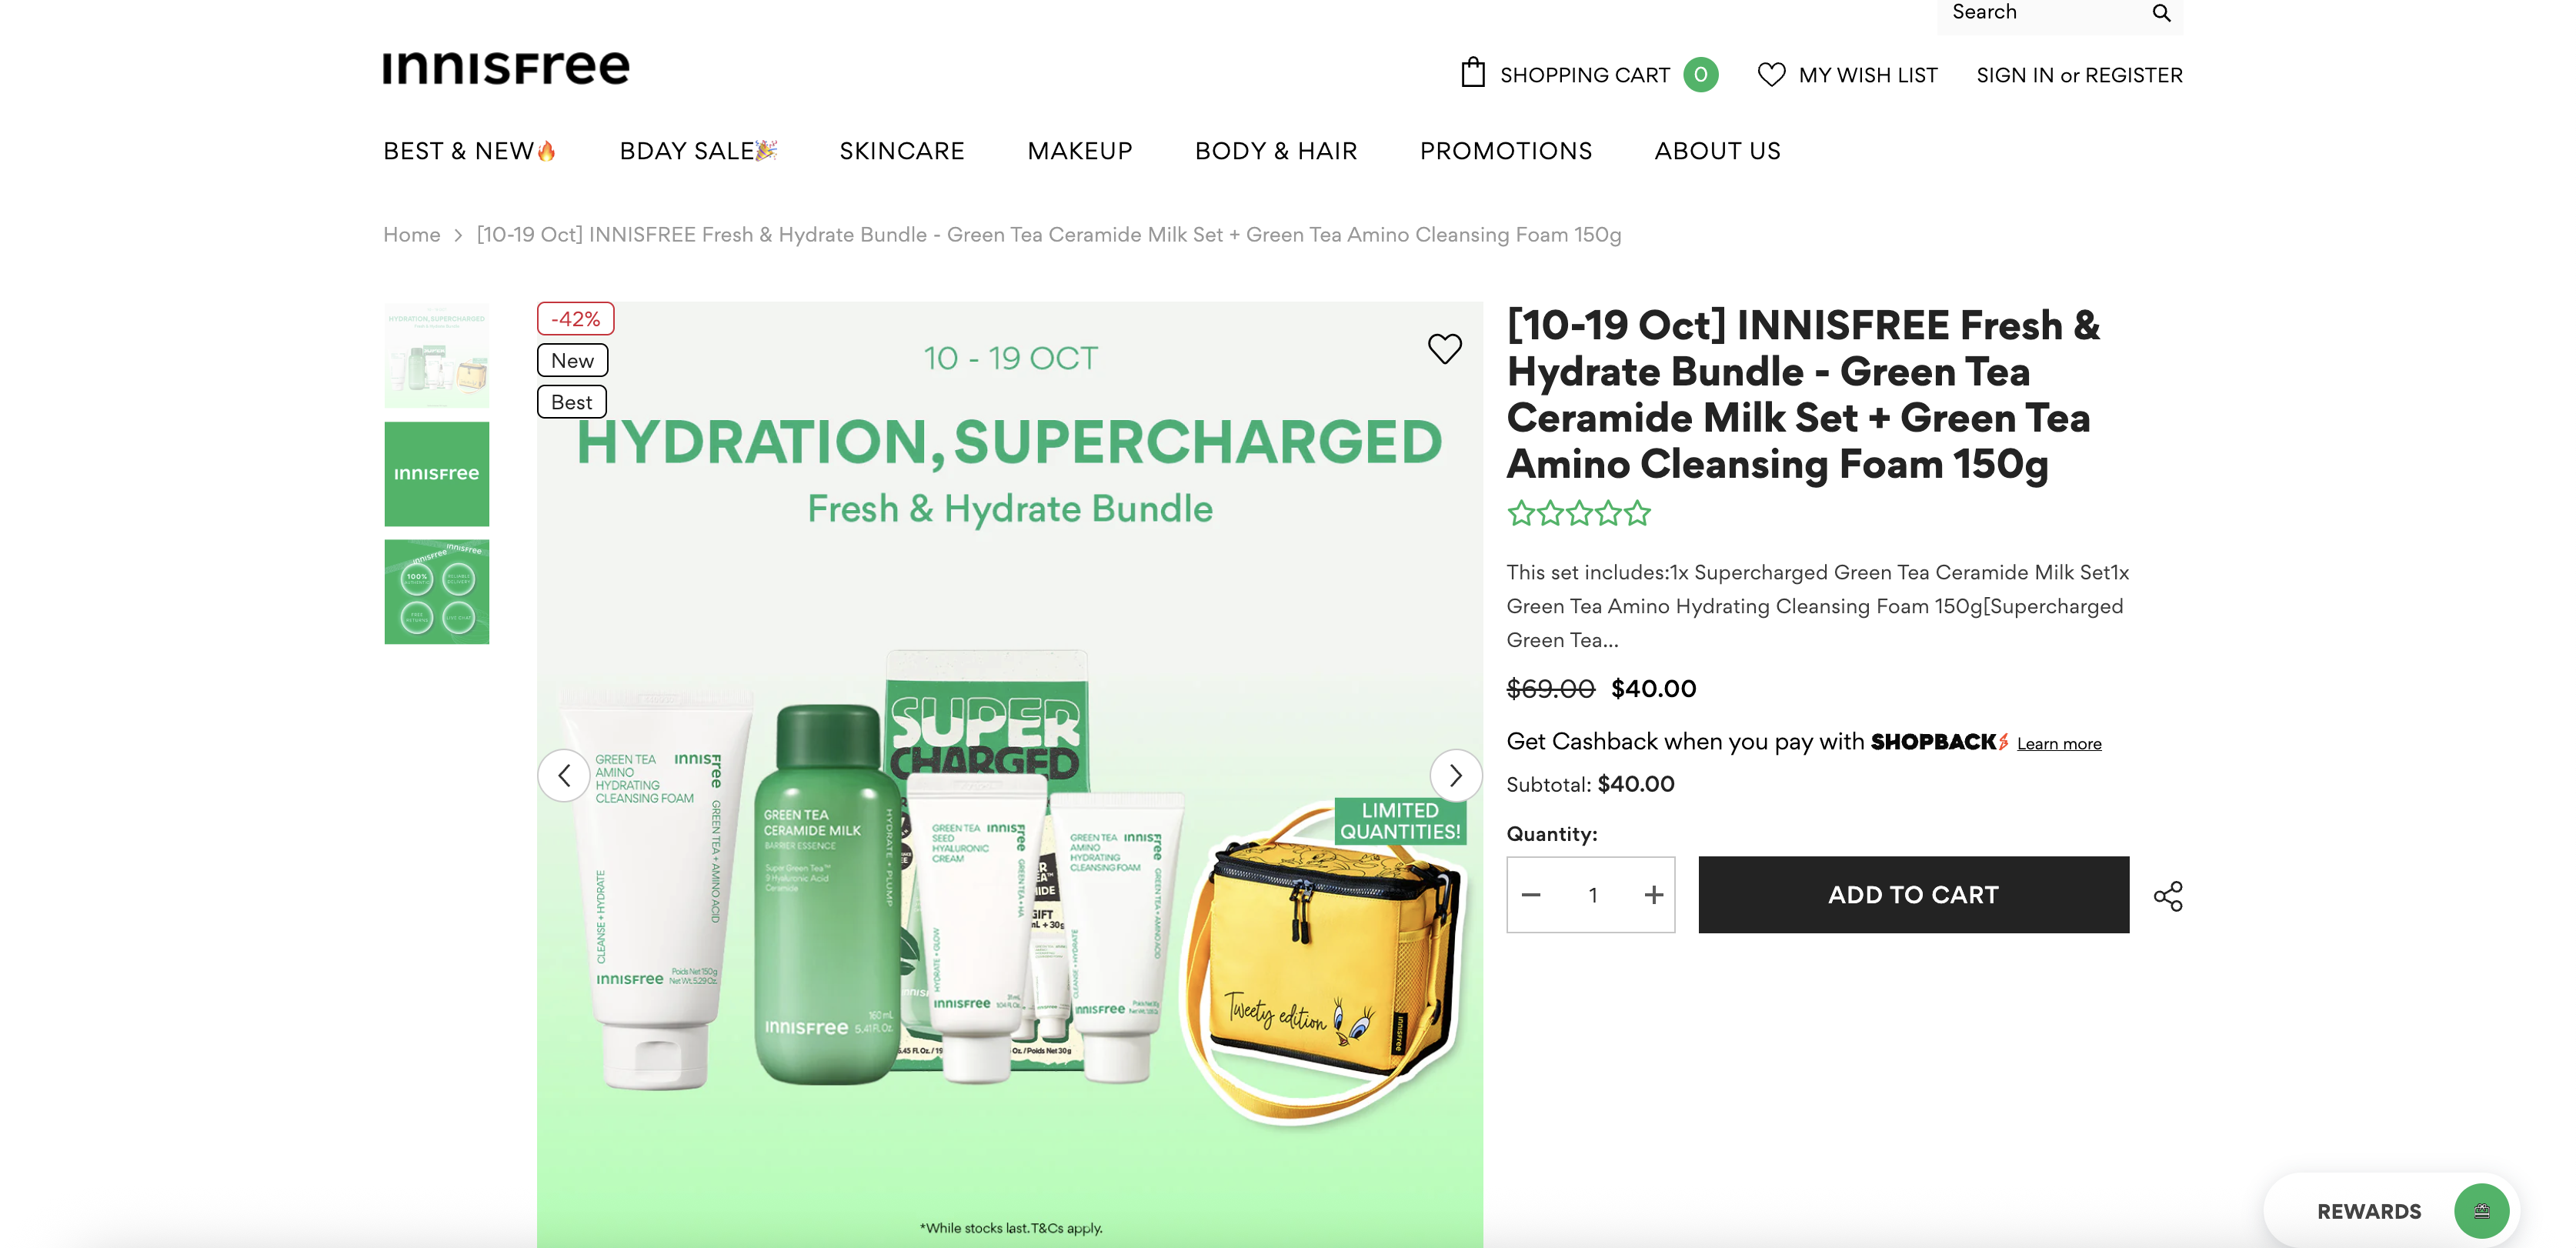Select the green innisfree logo thumbnail
The image size is (2576, 1248).
[x=437, y=474]
